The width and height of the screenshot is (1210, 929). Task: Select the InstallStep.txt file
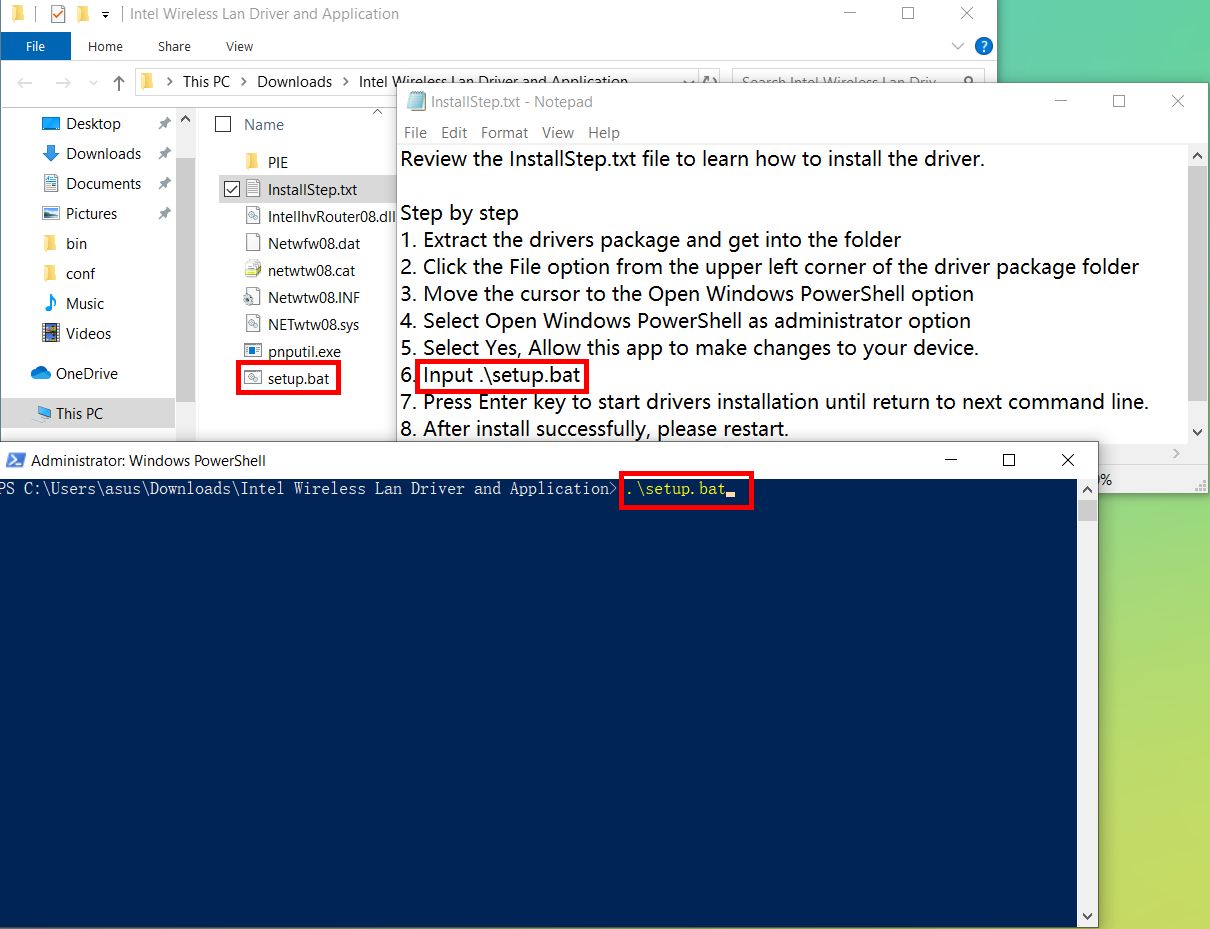click(312, 190)
